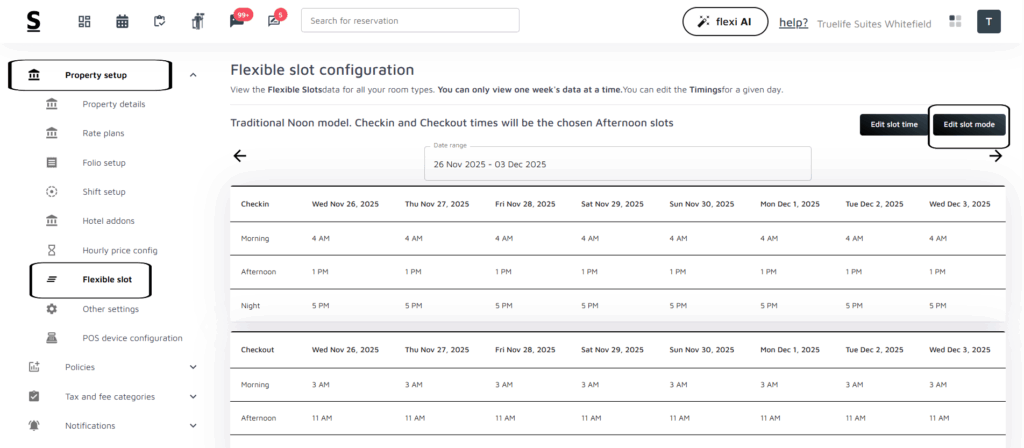
Task: Open the calendar view icon
Action: coord(122,21)
